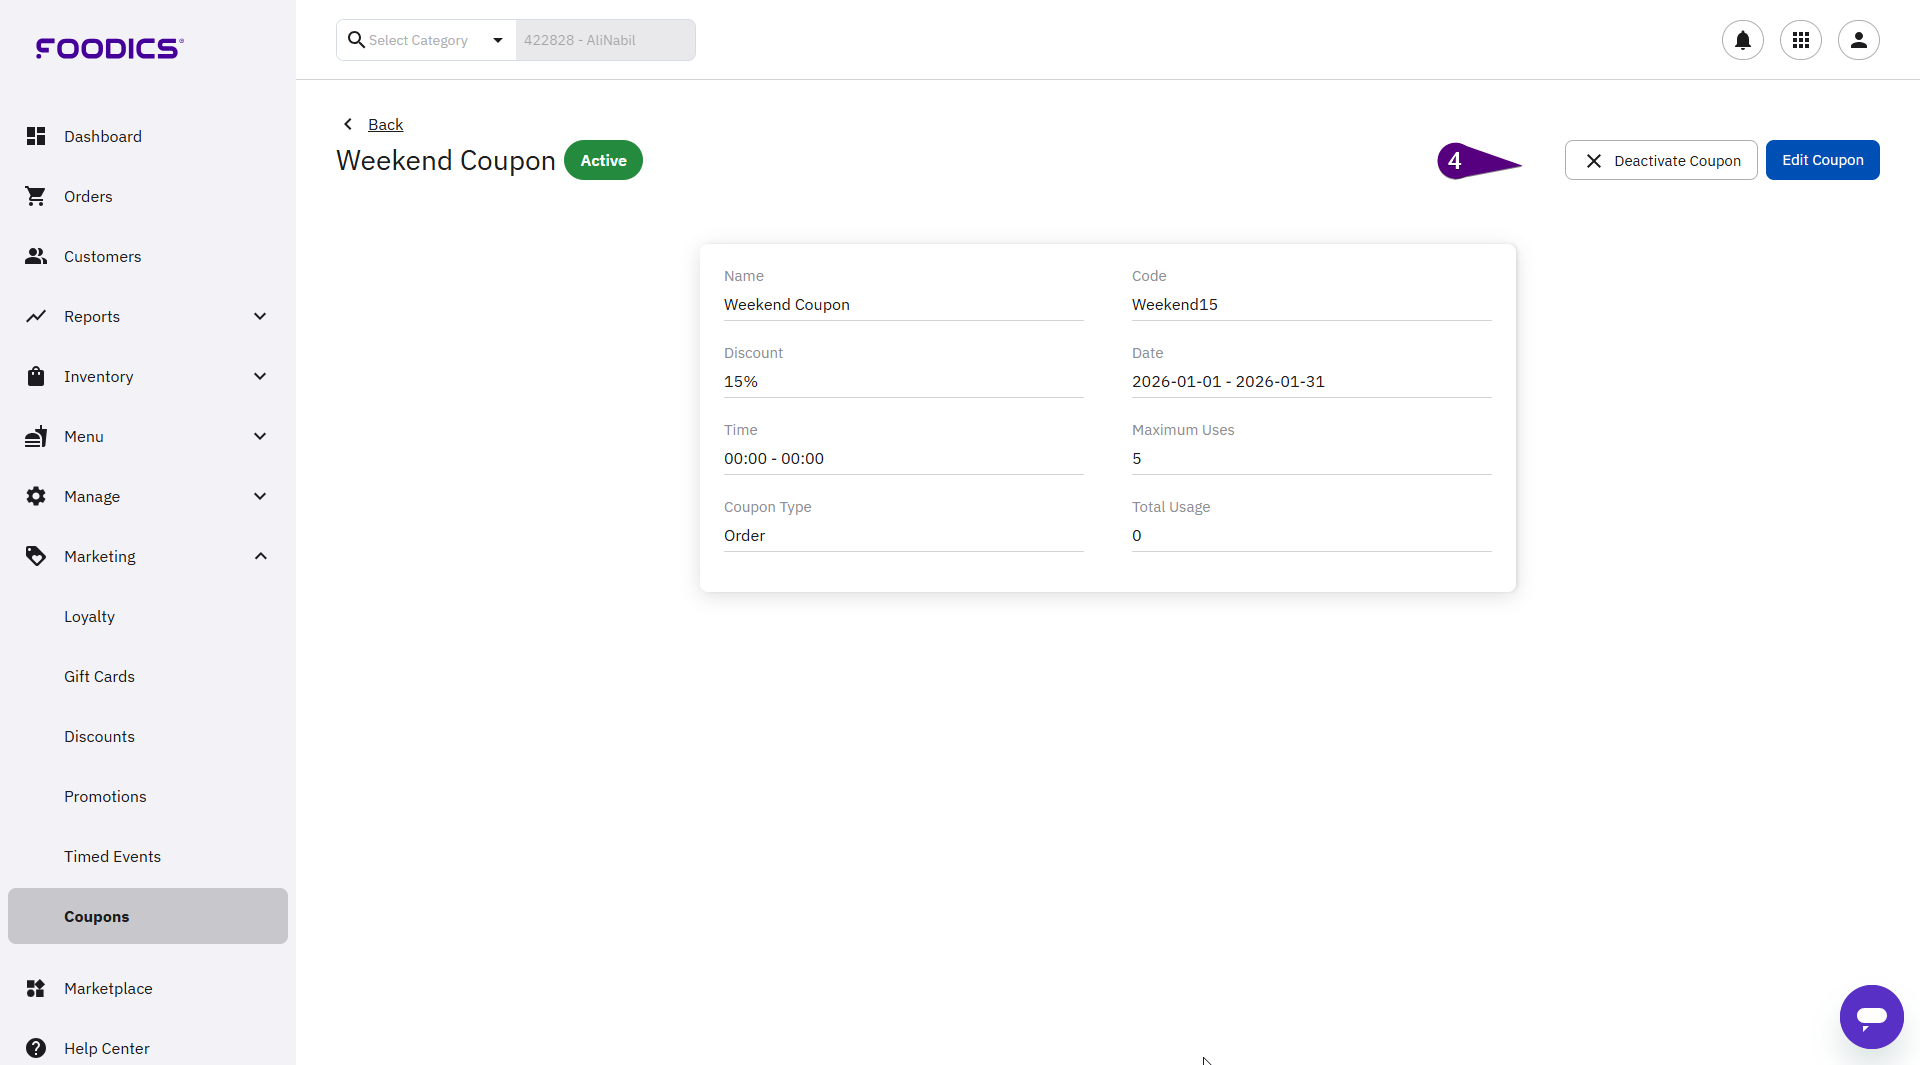Open the Gift Cards menu item
Screen dimensions: 1920x1065
(x=99, y=676)
